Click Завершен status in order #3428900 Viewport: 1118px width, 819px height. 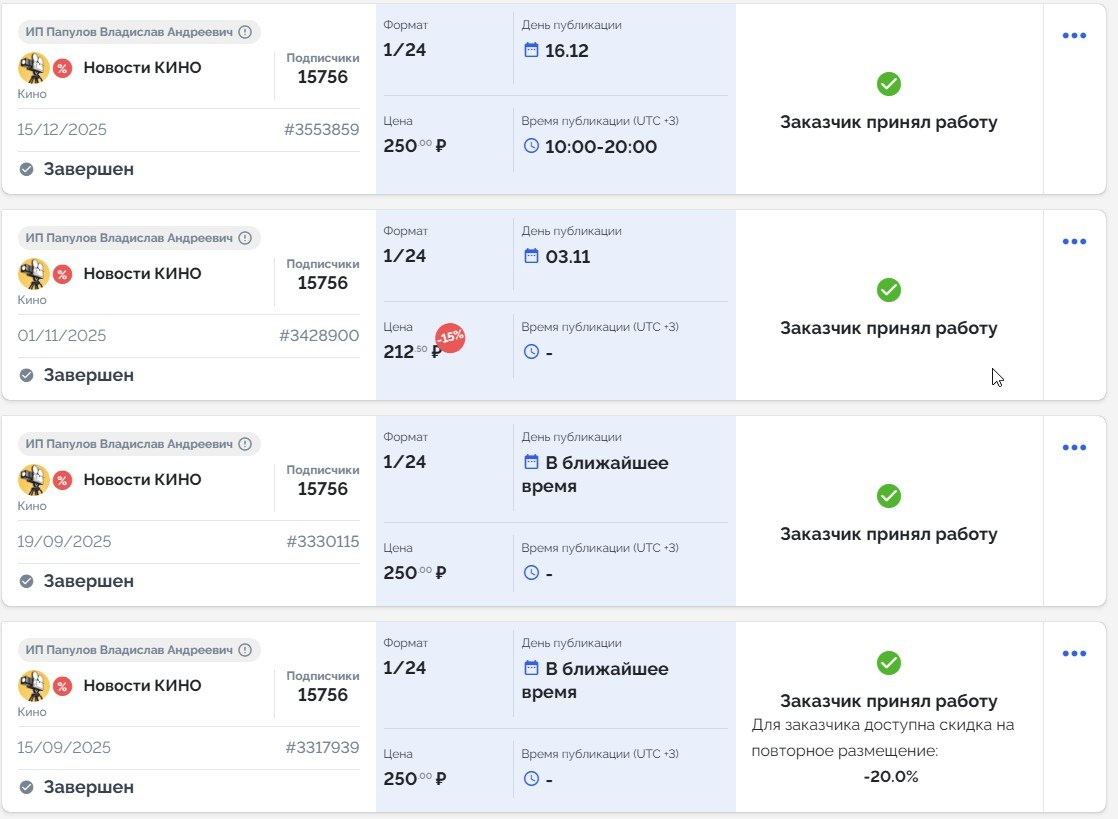coord(88,376)
